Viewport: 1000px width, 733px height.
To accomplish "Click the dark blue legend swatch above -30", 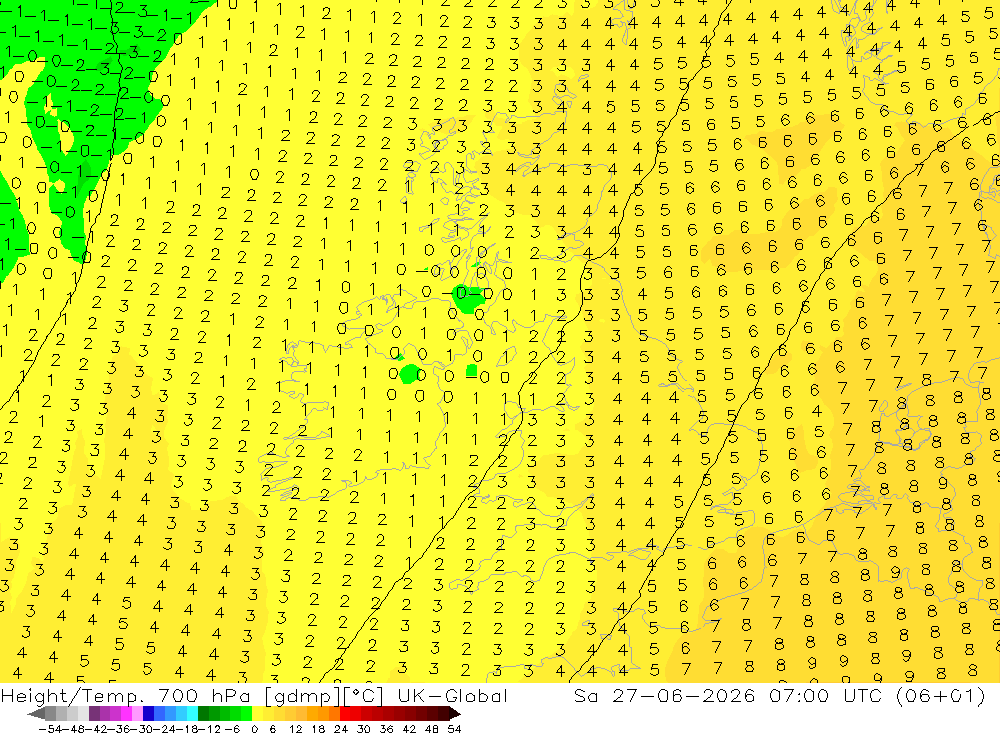I will [149, 713].
